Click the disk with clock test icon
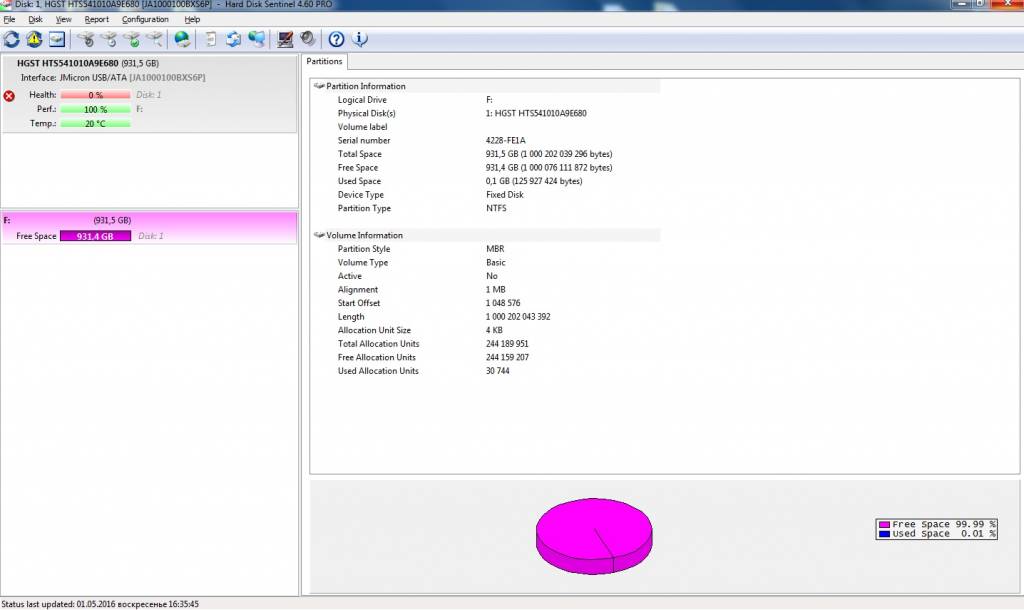Viewport: 1024px width, 610px height. click(x=108, y=39)
